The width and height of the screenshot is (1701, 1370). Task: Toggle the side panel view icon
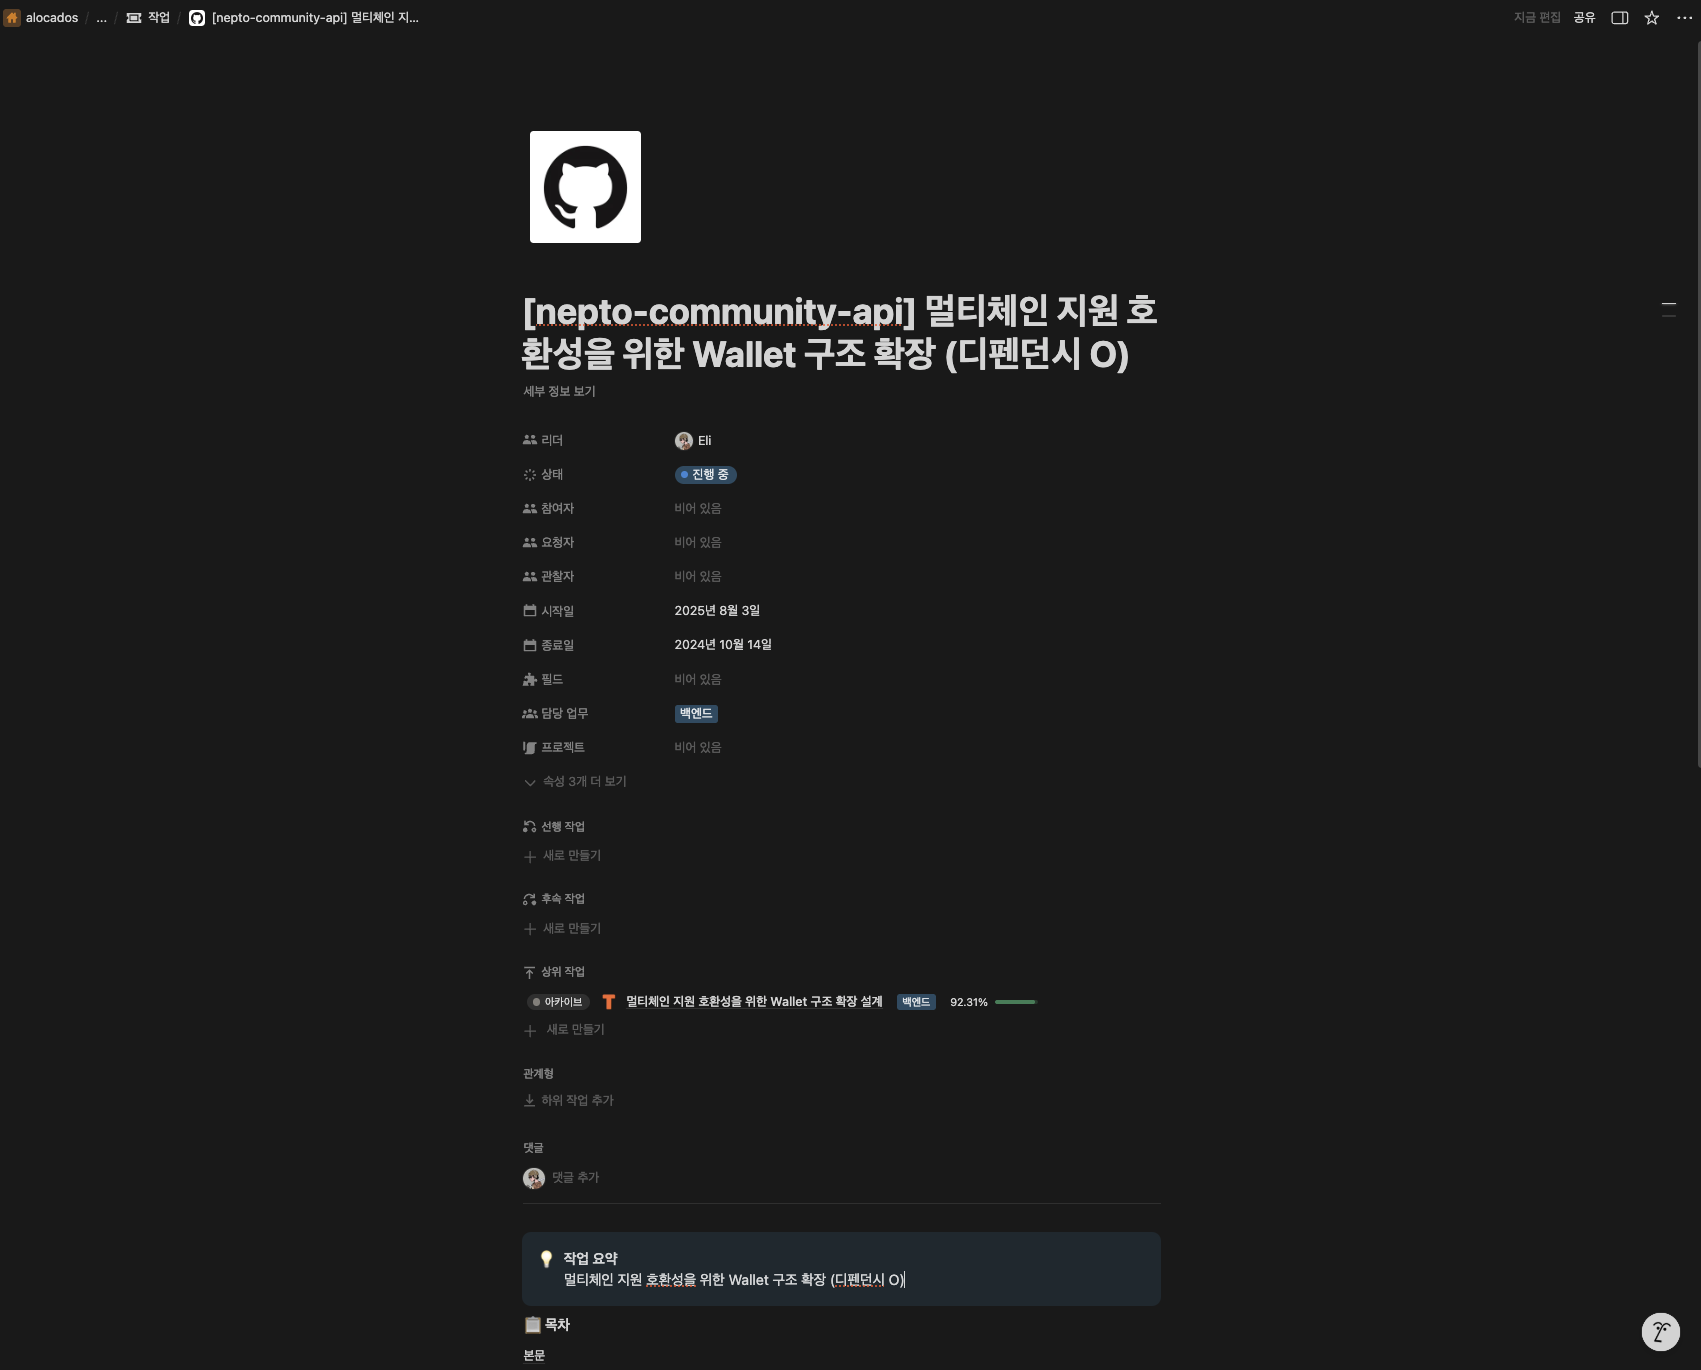[1620, 18]
